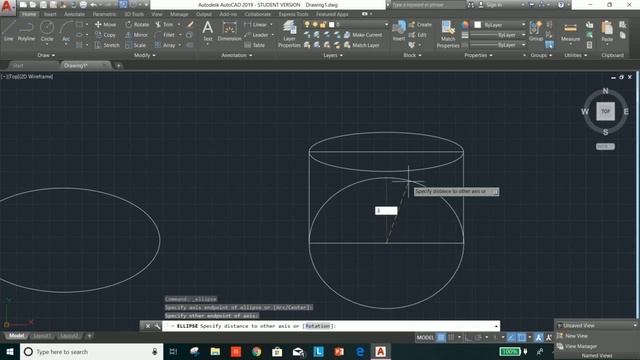Image resolution: width=640 pixels, height=360 pixels.
Task: Open Layer Properties
Action: [289, 34]
